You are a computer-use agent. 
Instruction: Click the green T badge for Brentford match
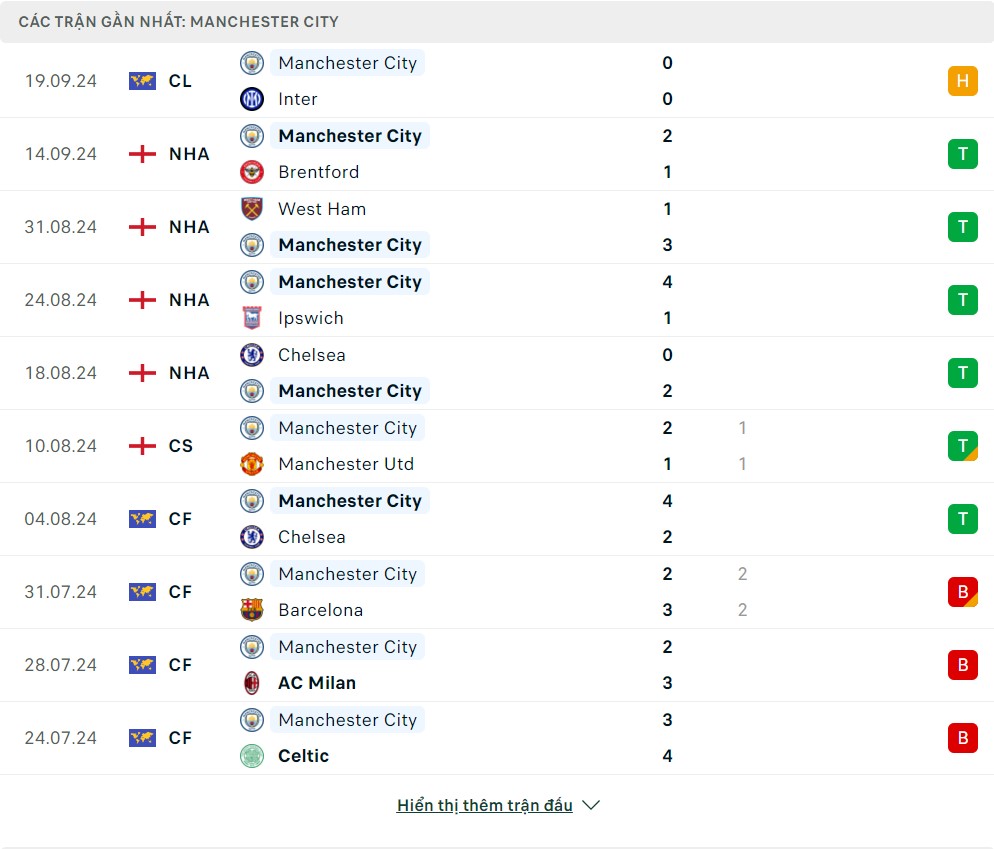pyautogui.click(x=962, y=154)
